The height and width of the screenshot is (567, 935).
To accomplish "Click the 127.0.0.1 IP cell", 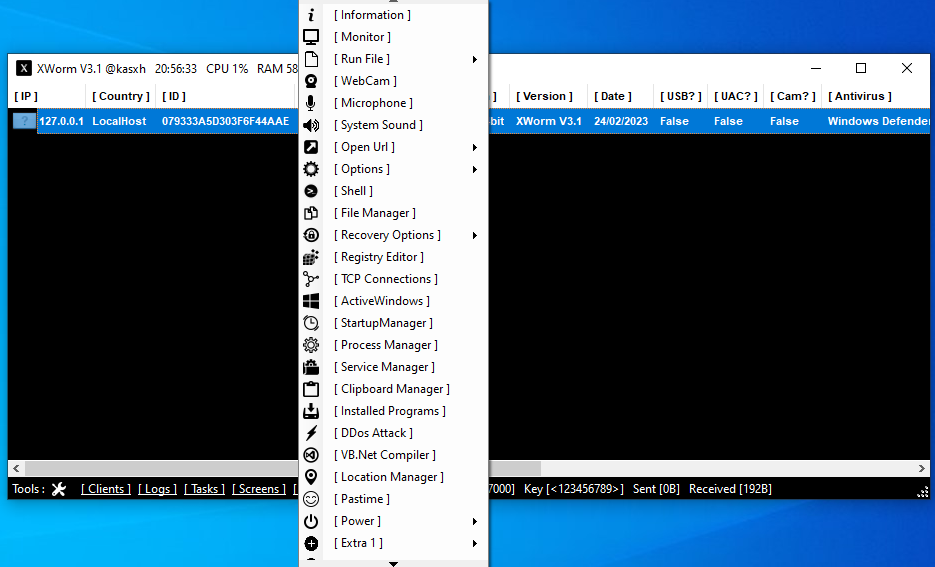I will [61, 121].
